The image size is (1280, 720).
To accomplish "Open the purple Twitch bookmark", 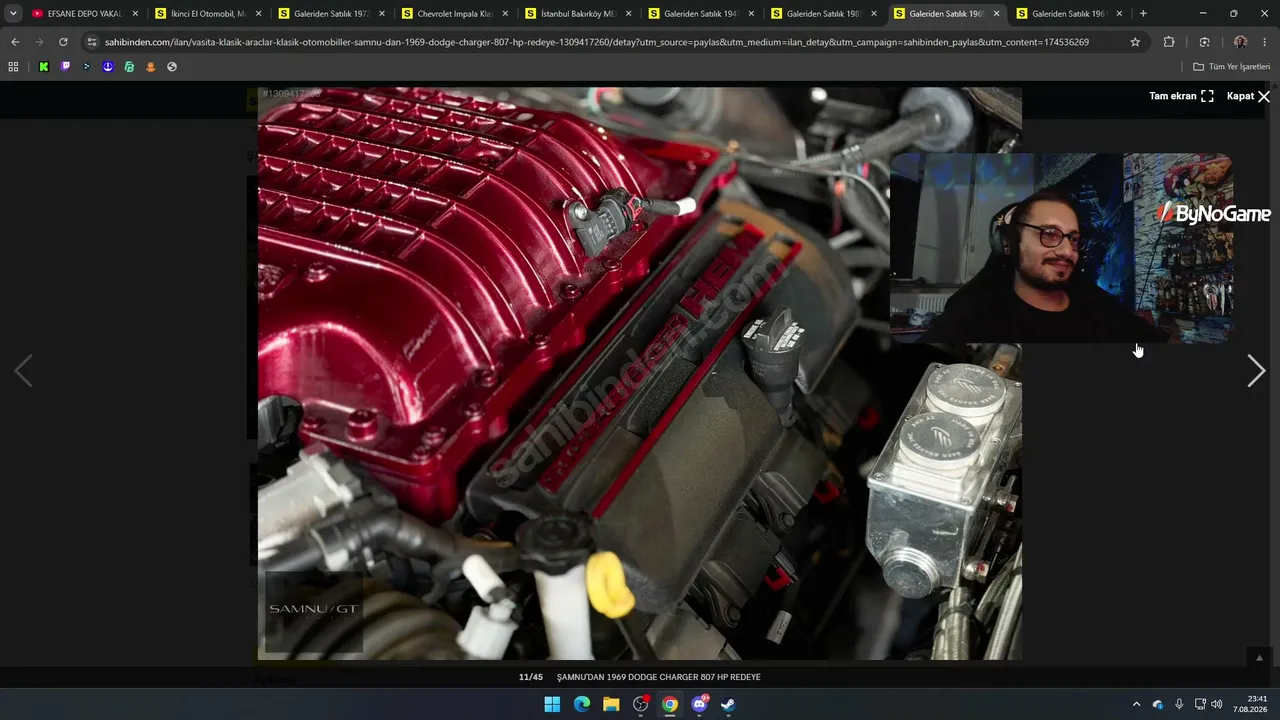I will pyautogui.click(x=65, y=67).
